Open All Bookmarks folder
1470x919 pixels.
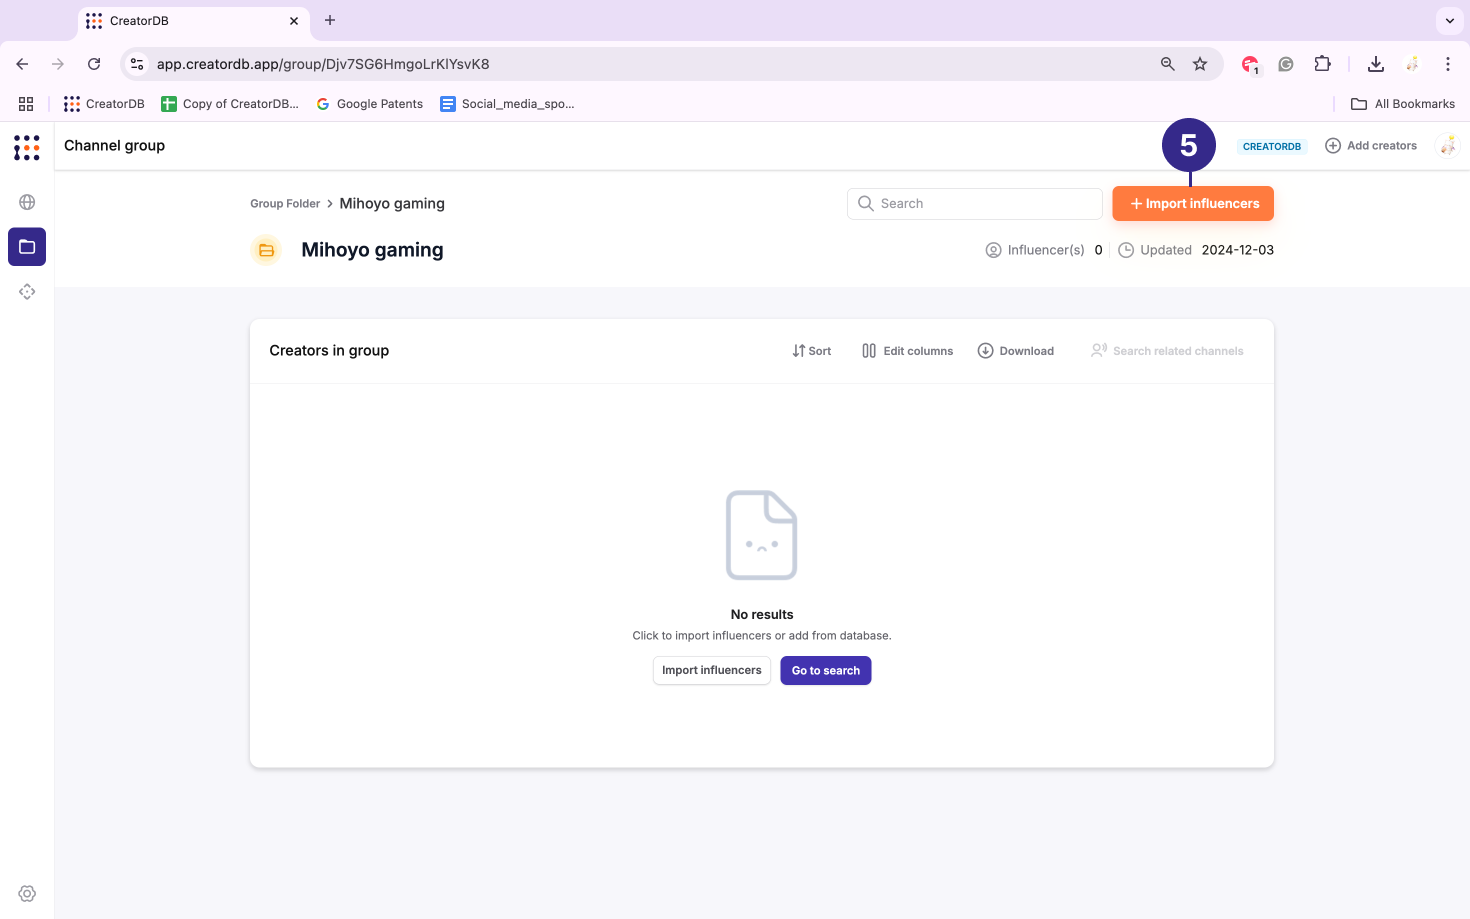(x=1402, y=104)
